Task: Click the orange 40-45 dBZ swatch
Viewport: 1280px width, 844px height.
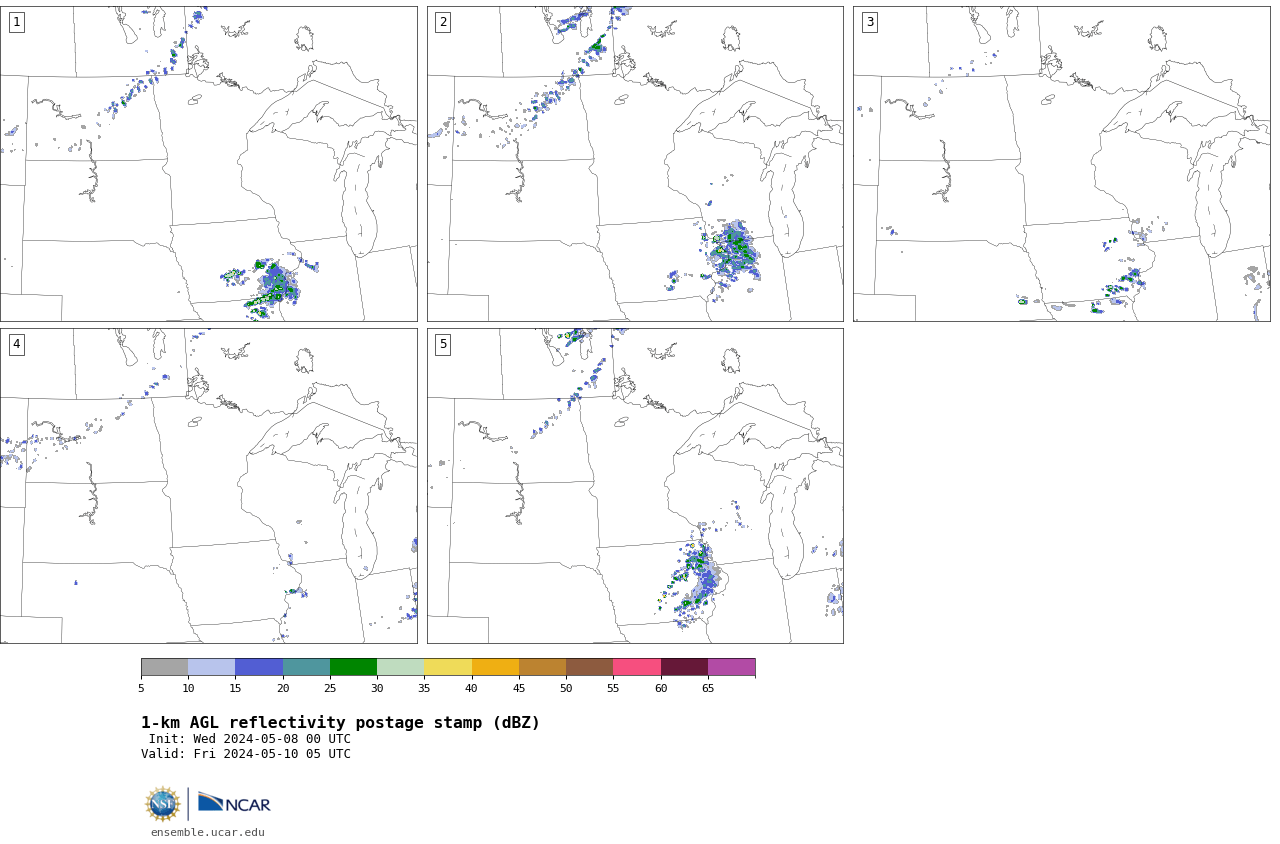Action: [495, 667]
